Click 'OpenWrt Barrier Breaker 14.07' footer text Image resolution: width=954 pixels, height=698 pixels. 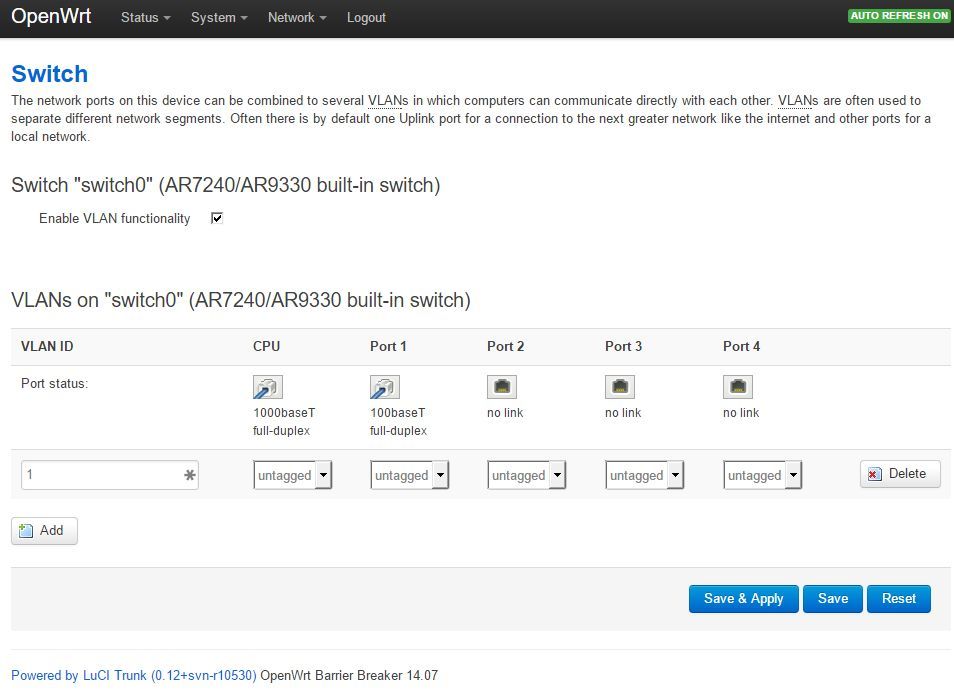(x=349, y=675)
